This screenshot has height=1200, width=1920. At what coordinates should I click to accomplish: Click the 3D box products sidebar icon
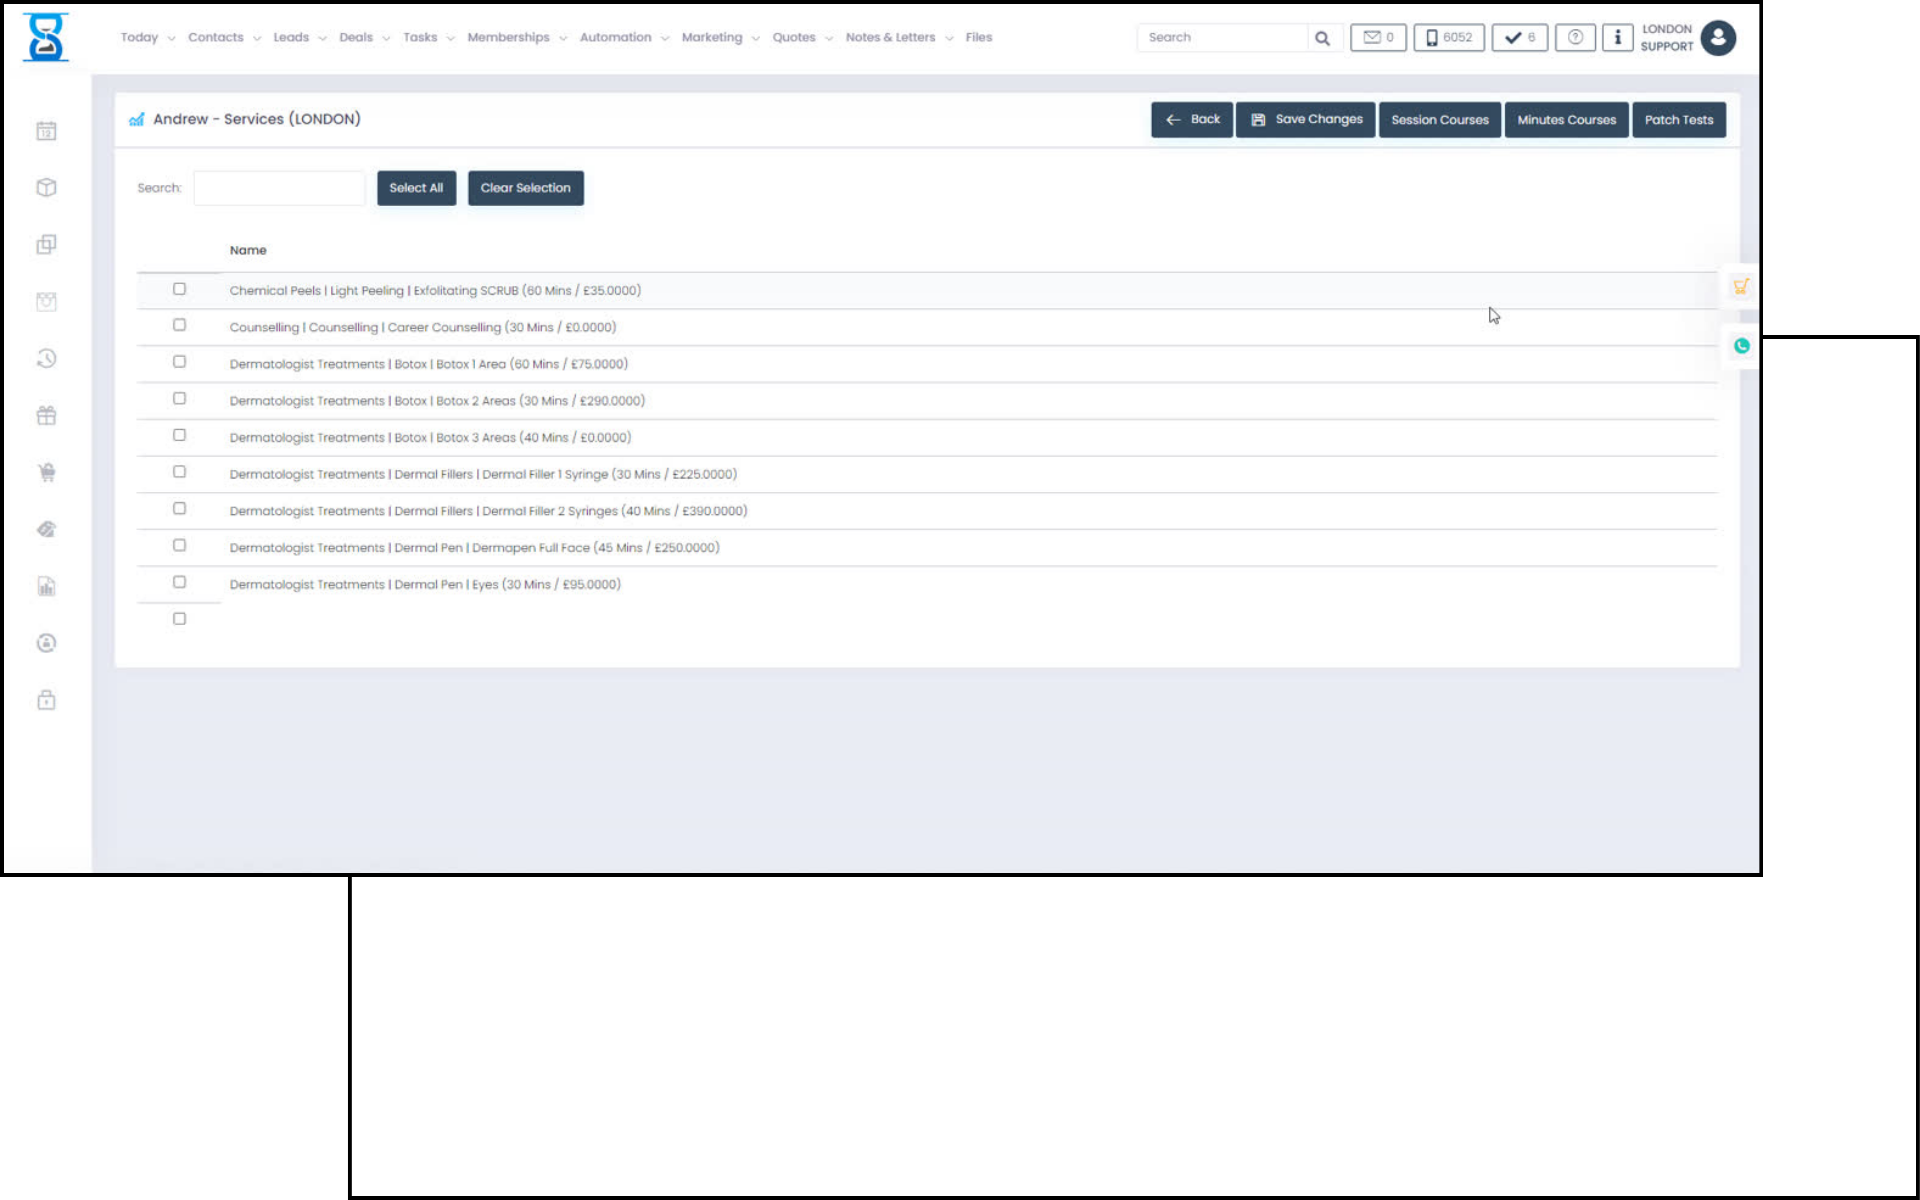46,188
